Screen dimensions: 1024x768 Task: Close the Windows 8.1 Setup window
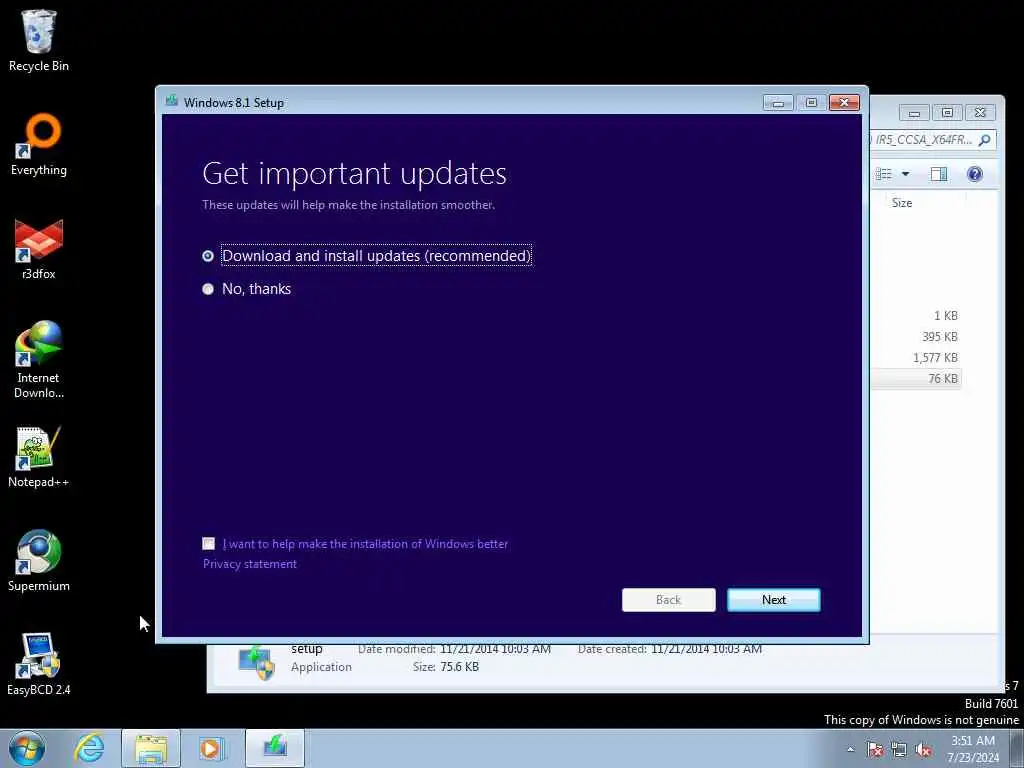tap(844, 103)
